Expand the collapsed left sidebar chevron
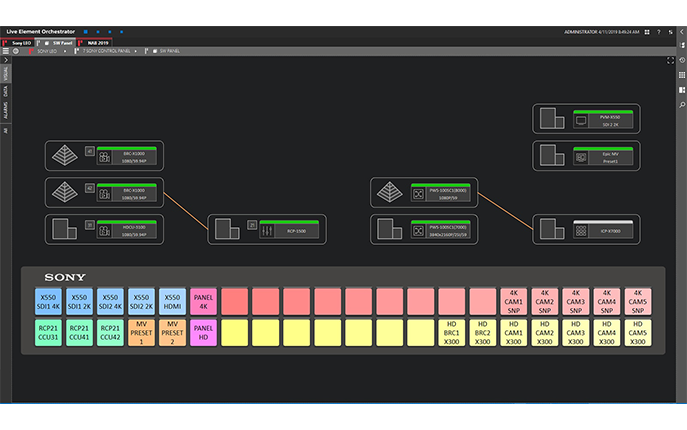Screen dimensions: 687x430 [5, 62]
